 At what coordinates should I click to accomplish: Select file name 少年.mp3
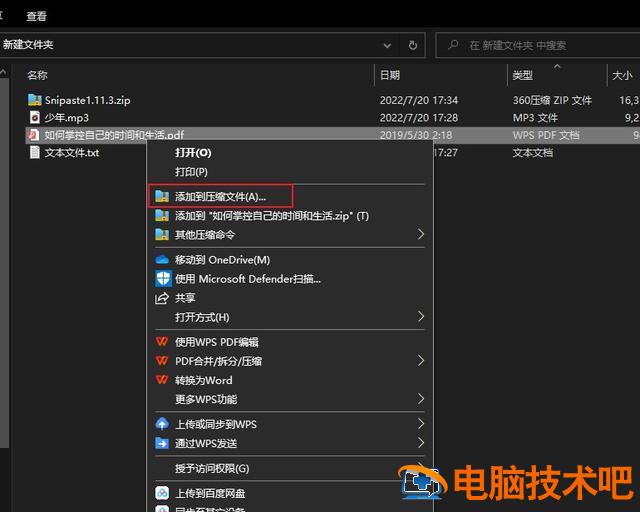click(66, 118)
